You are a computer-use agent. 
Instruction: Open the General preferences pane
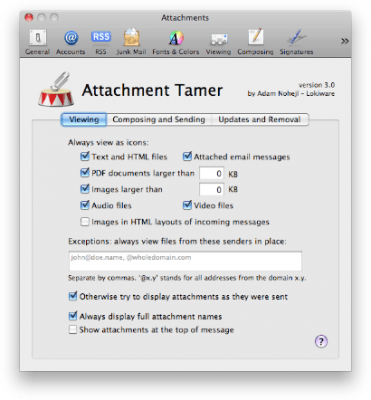[x=37, y=42]
